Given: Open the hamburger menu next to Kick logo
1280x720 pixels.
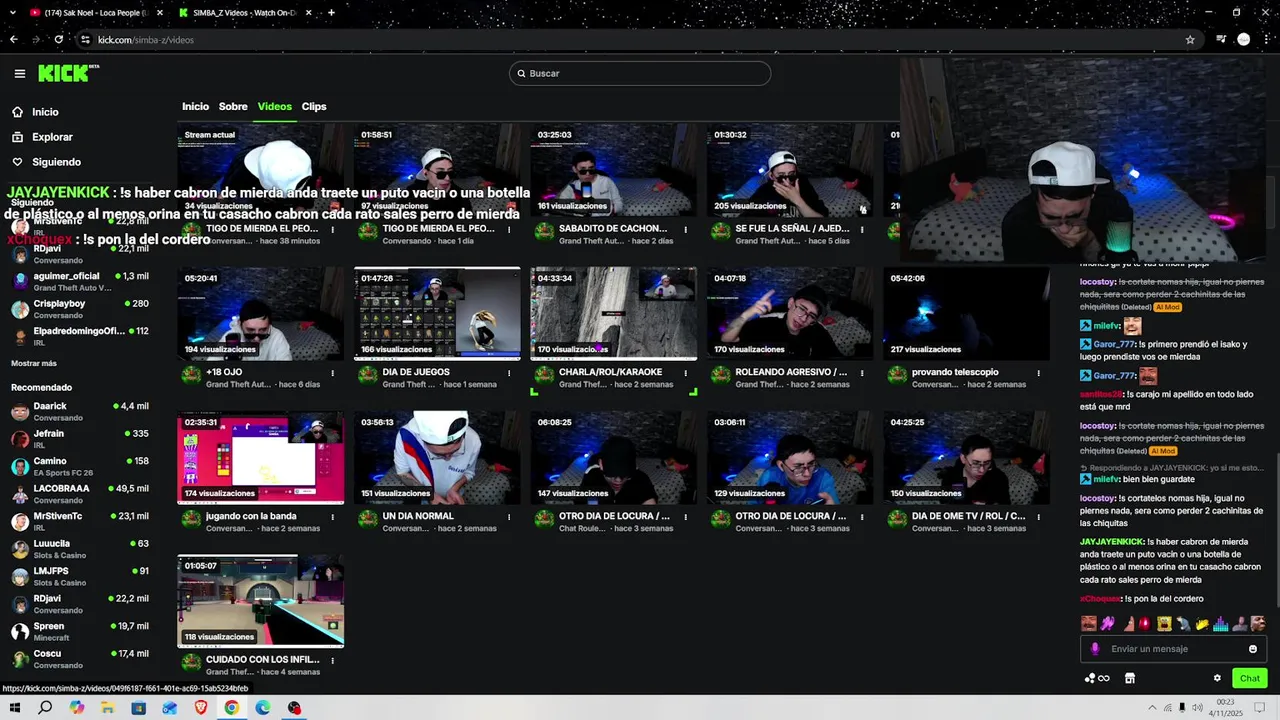Looking at the screenshot, I should tap(19, 73).
